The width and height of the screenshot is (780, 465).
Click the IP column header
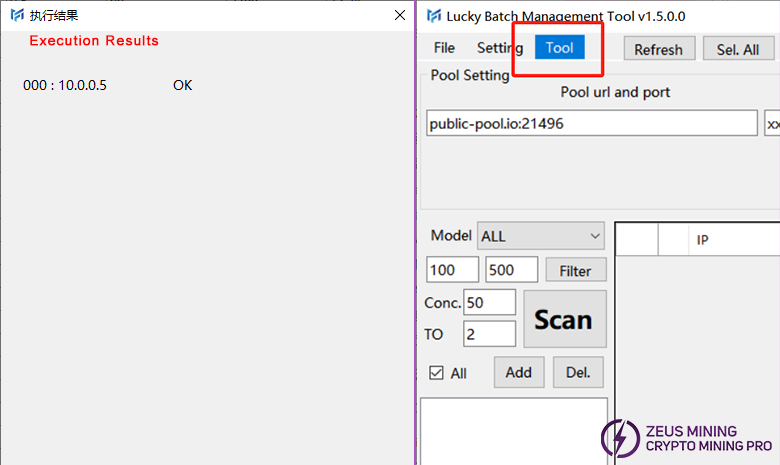click(x=703, y=241)
